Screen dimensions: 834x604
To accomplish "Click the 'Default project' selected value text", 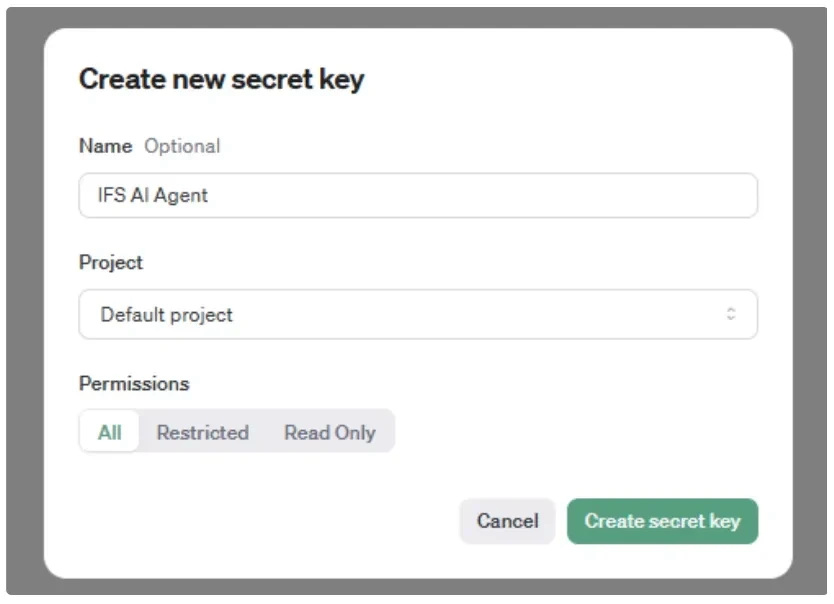I will coord(166,315).
